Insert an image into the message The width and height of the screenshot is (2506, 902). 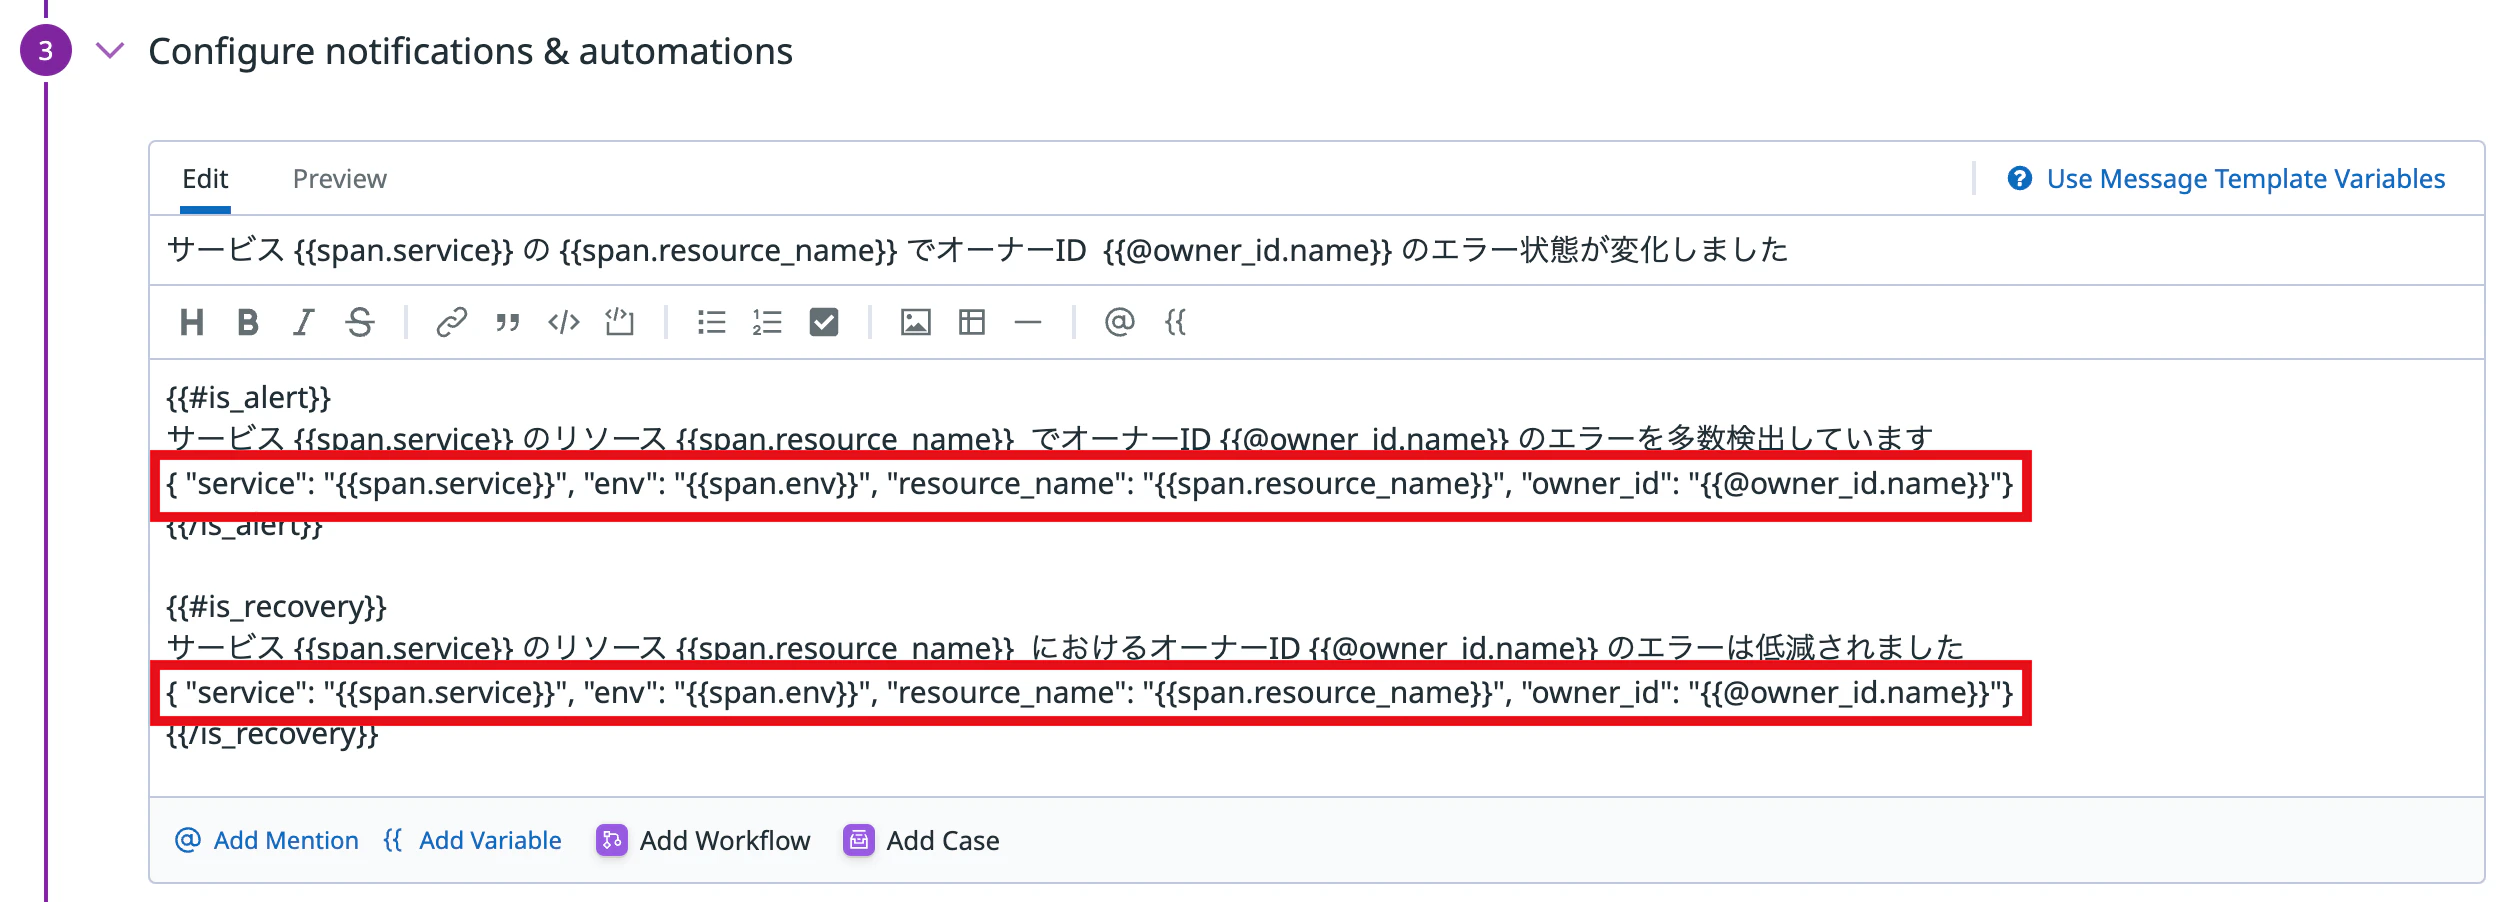(x=916, y=322)
